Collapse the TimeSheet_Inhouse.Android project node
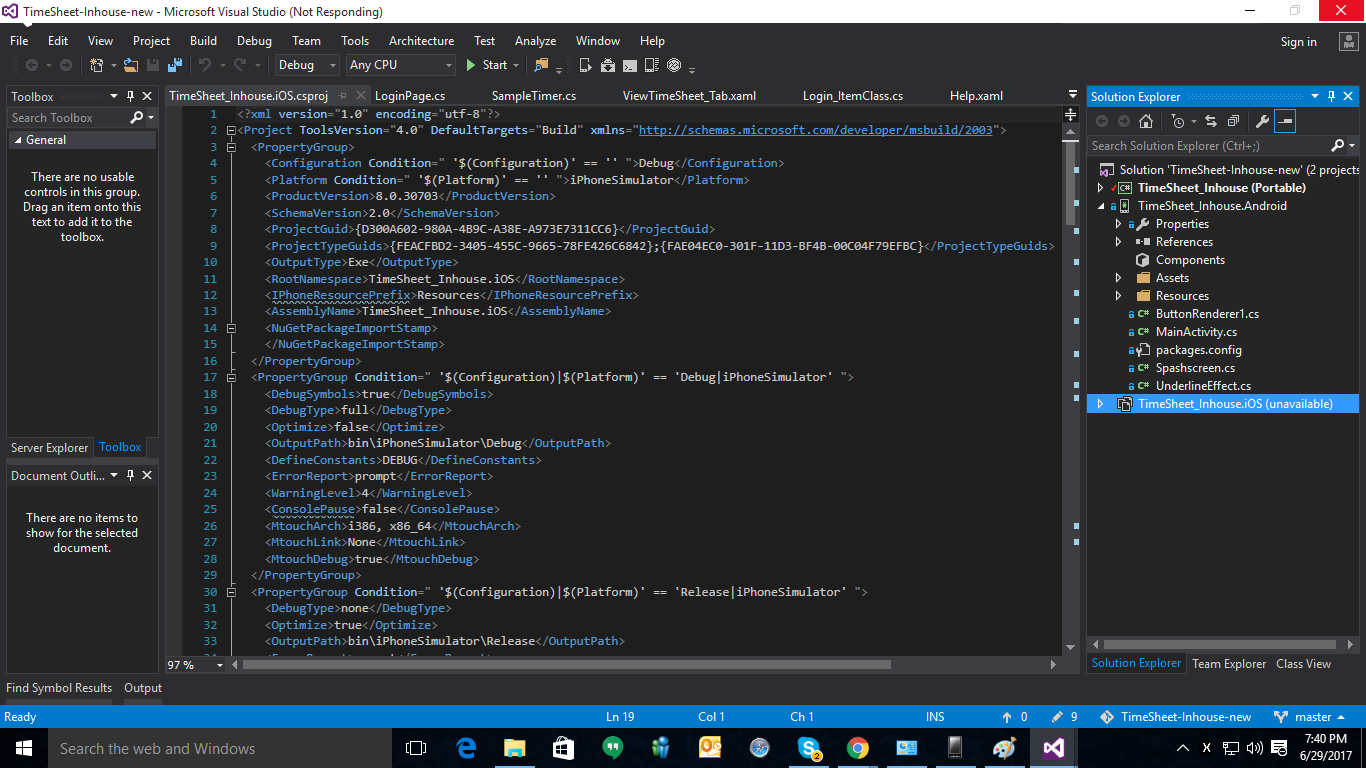 click(x=1101, y=206)
